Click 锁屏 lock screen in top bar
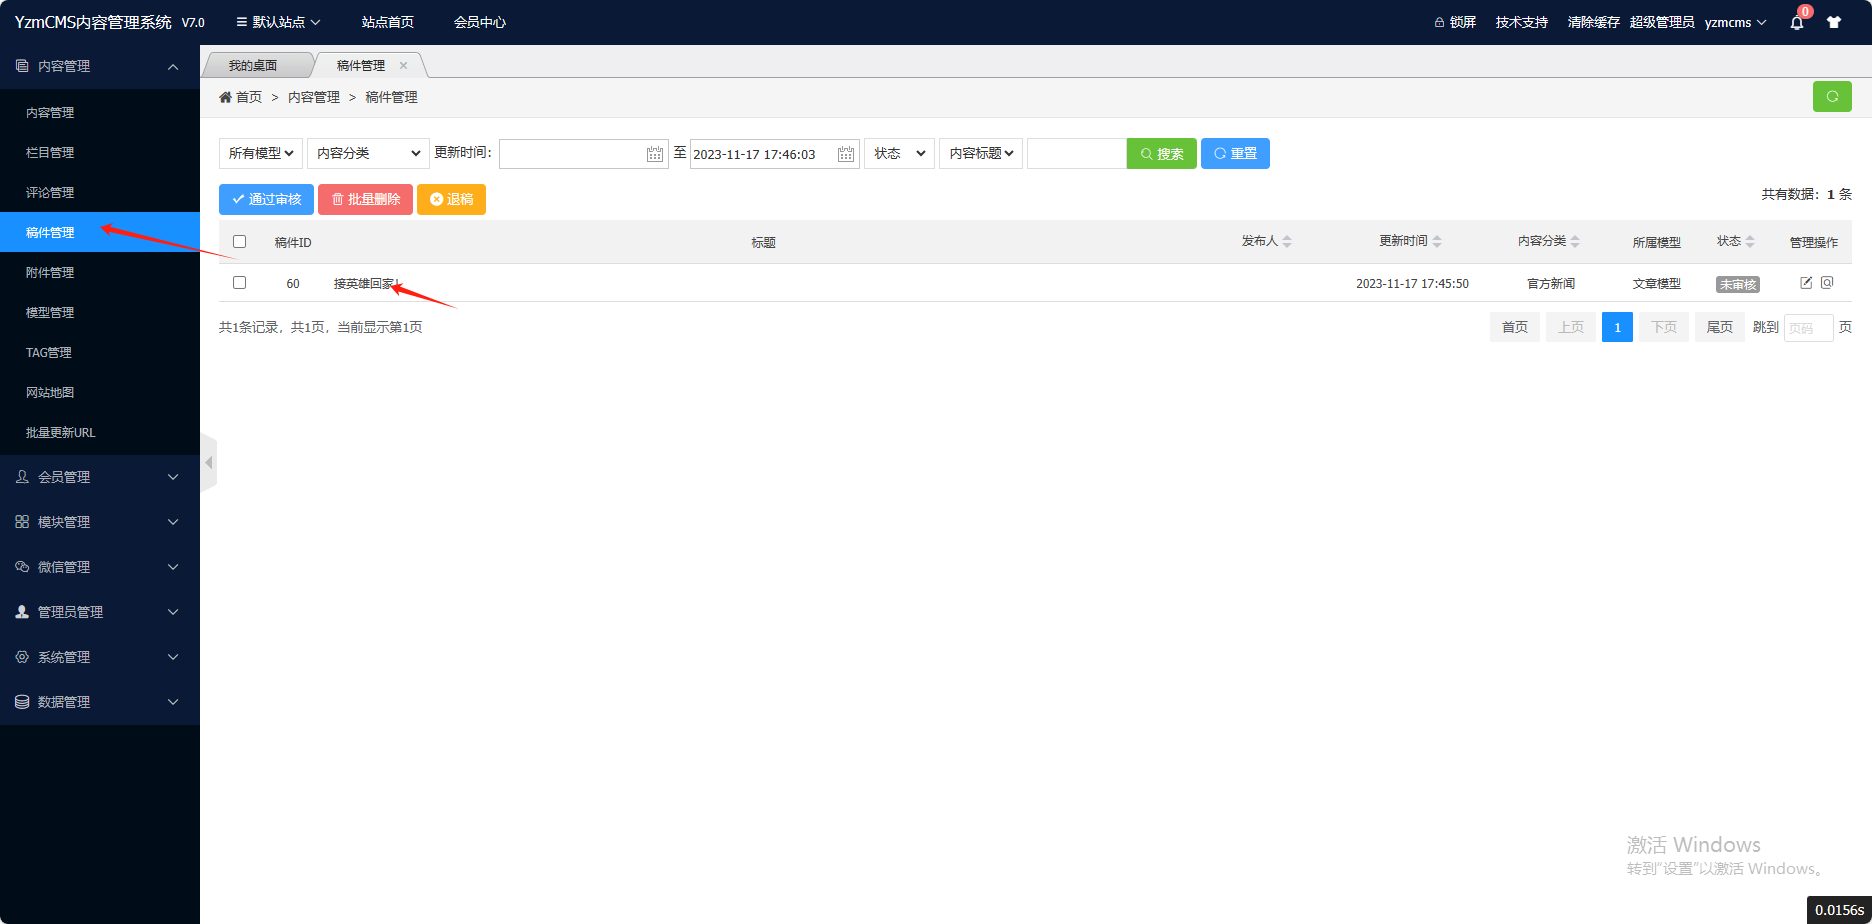This screenshot has height=924, width=1872. tap(1455, 22)
